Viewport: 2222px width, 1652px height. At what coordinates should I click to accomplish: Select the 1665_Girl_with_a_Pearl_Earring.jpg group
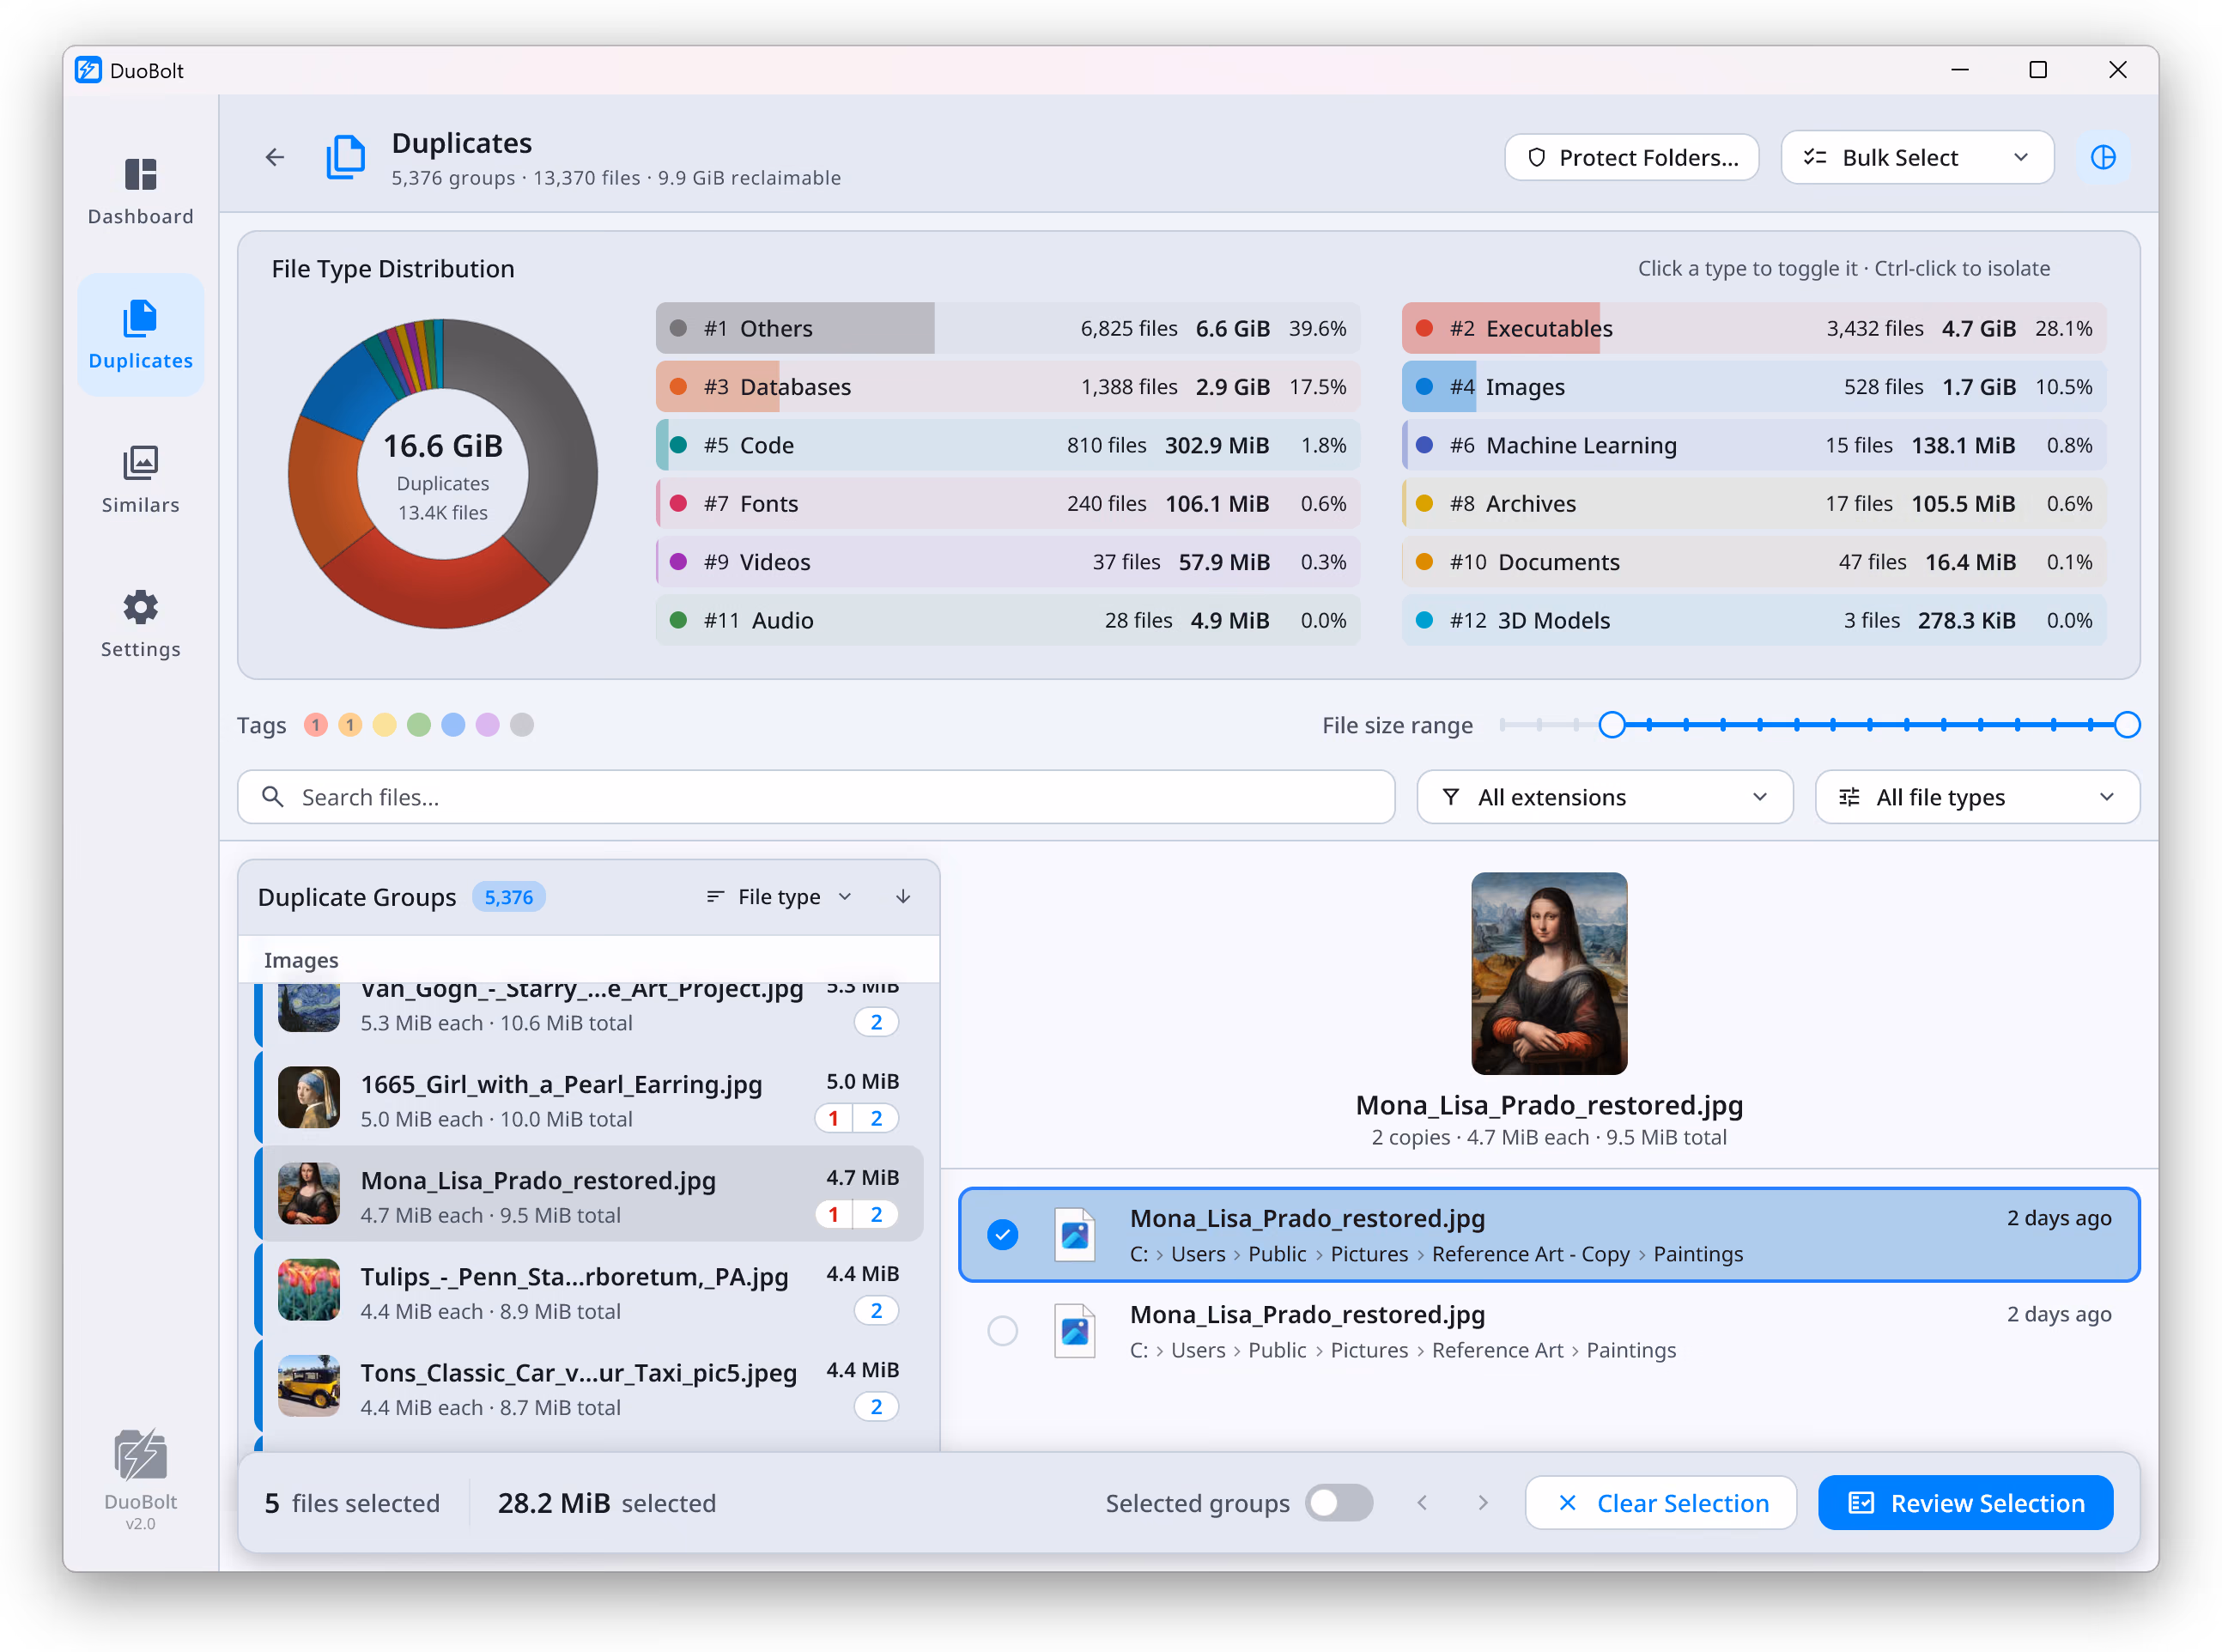pos(588,1098)
